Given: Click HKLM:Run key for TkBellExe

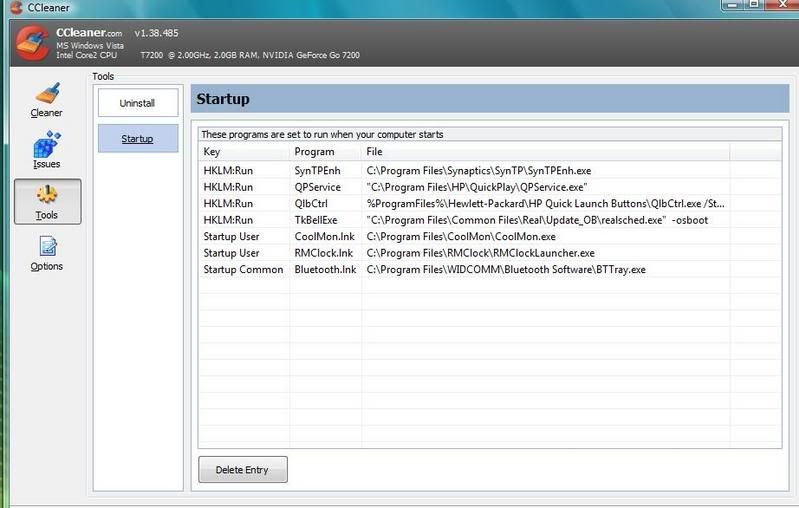Looking at the screenshot, I should [x=228, y=220].
